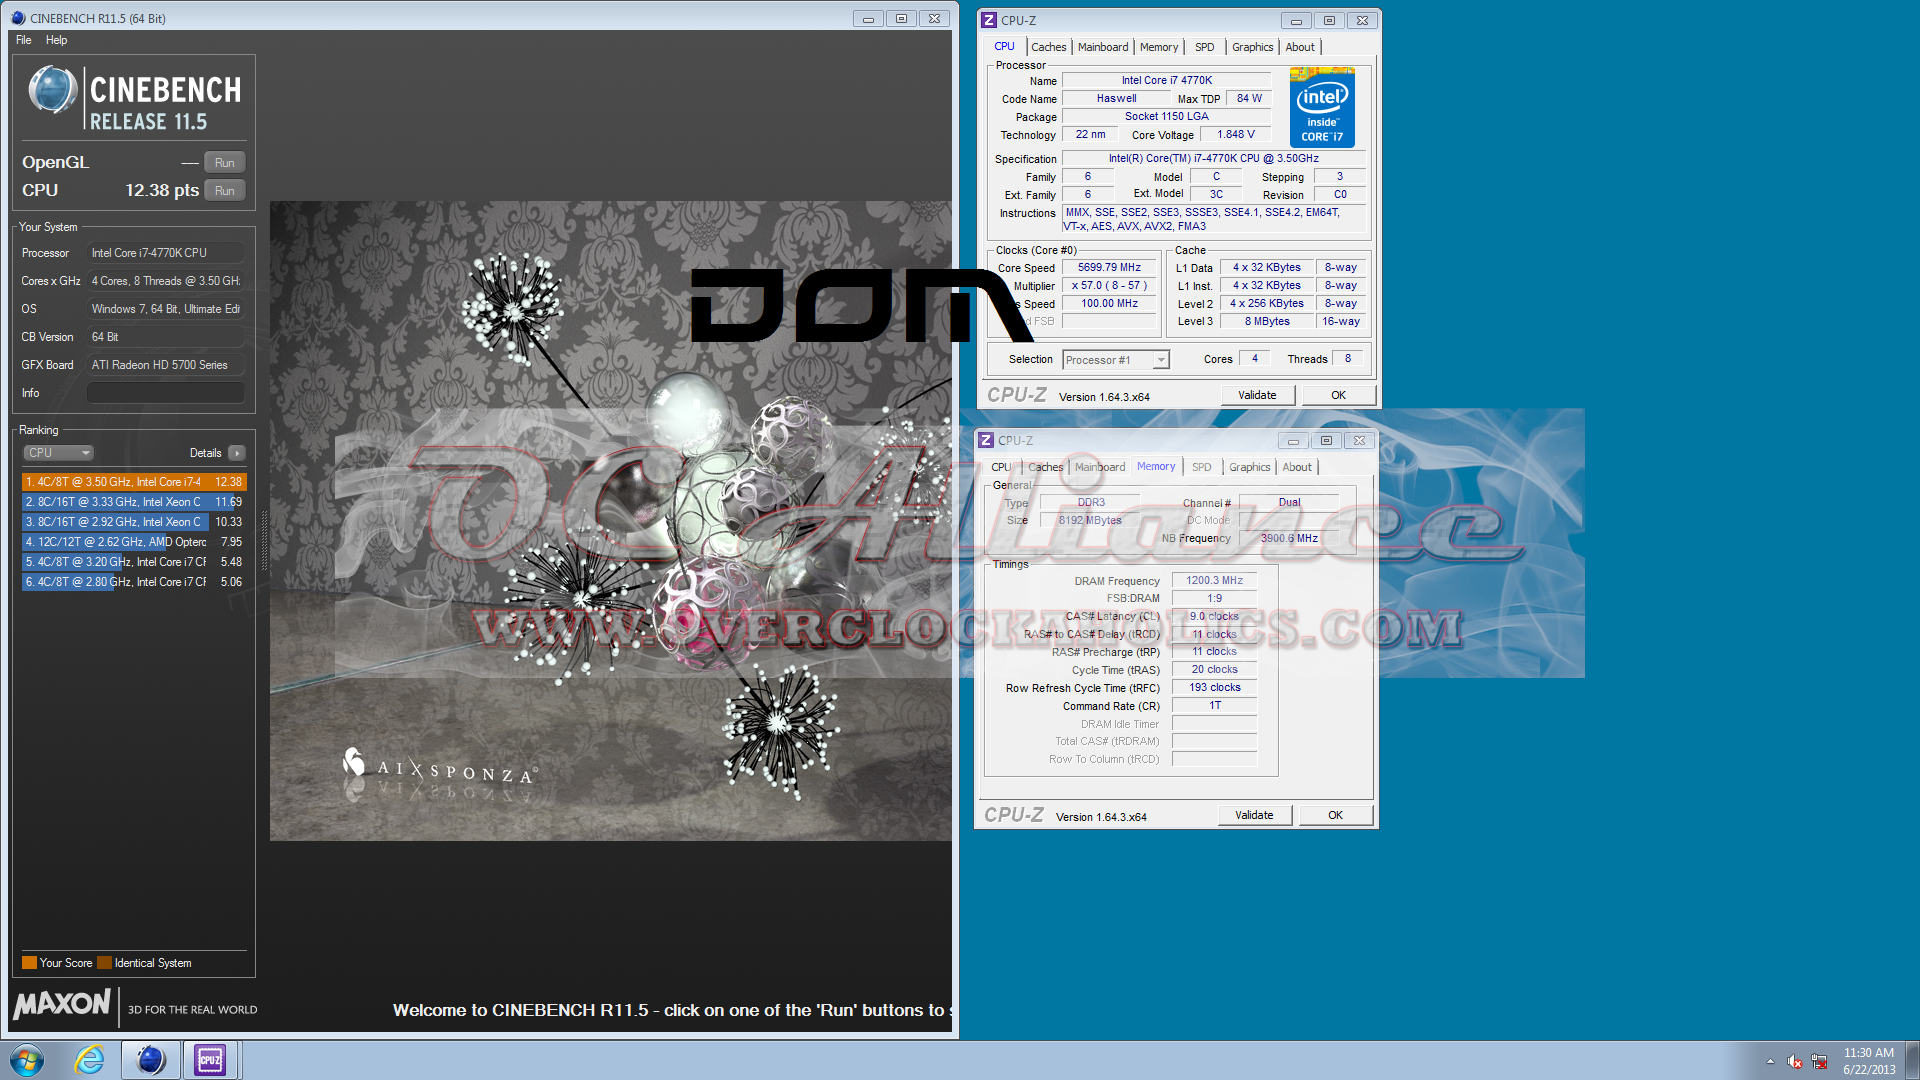This screenshot has width=1920, height=1080.
Task: Select Graphics tab in lower CPU-Z window
Action: (1250, 467)
